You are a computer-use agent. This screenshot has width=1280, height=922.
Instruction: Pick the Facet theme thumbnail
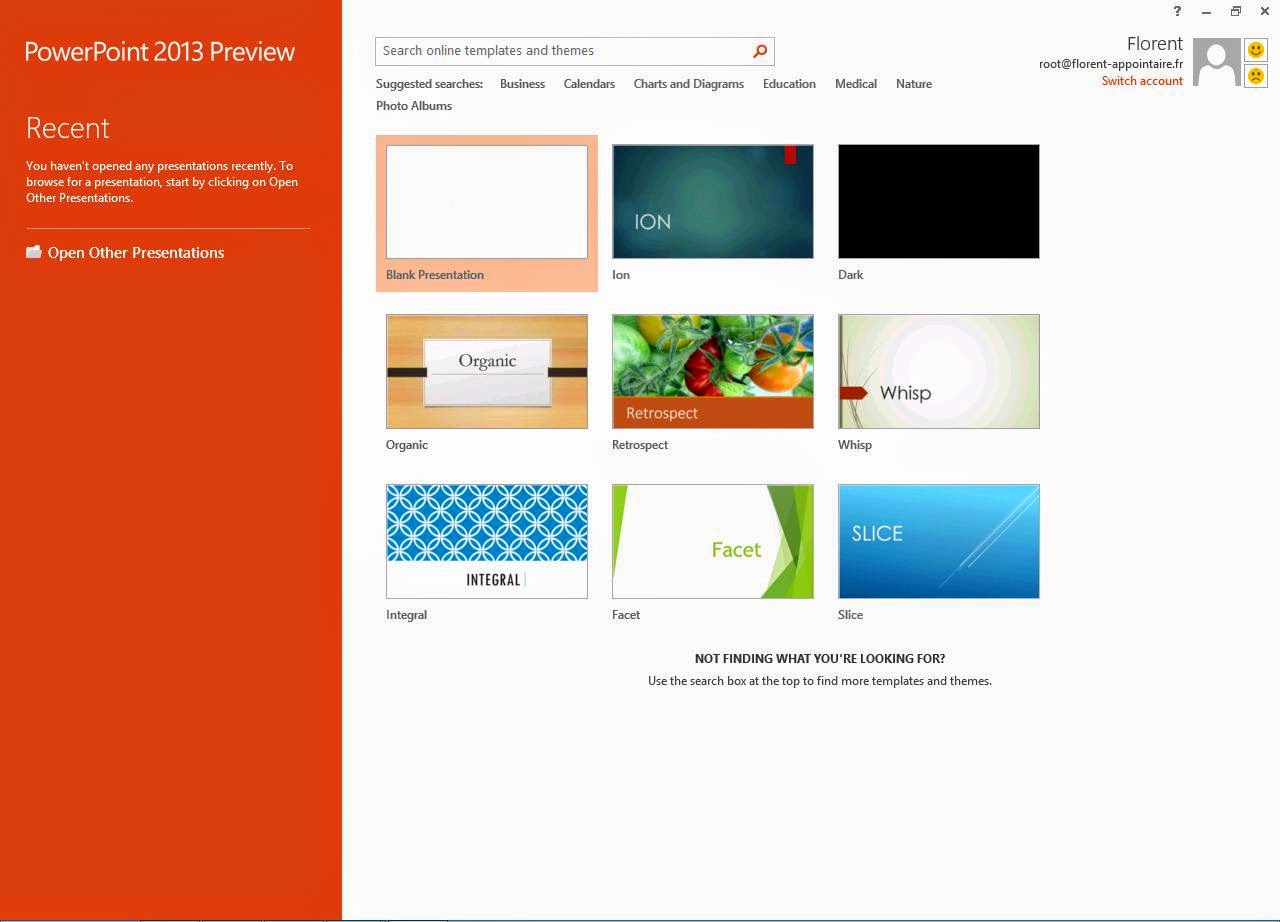tap(713, 542)
